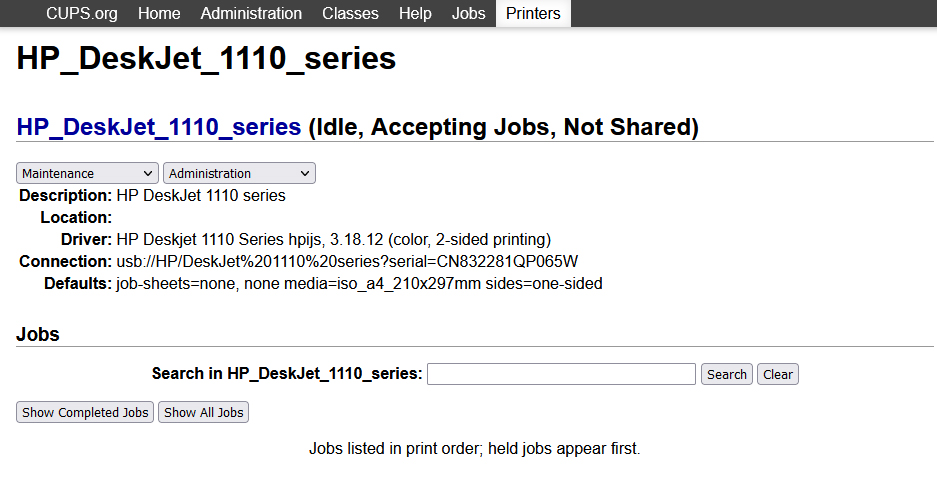Expand the Administration dropdown below printer name
Viewport: 937px width, 504px height.
click(239, 173)
